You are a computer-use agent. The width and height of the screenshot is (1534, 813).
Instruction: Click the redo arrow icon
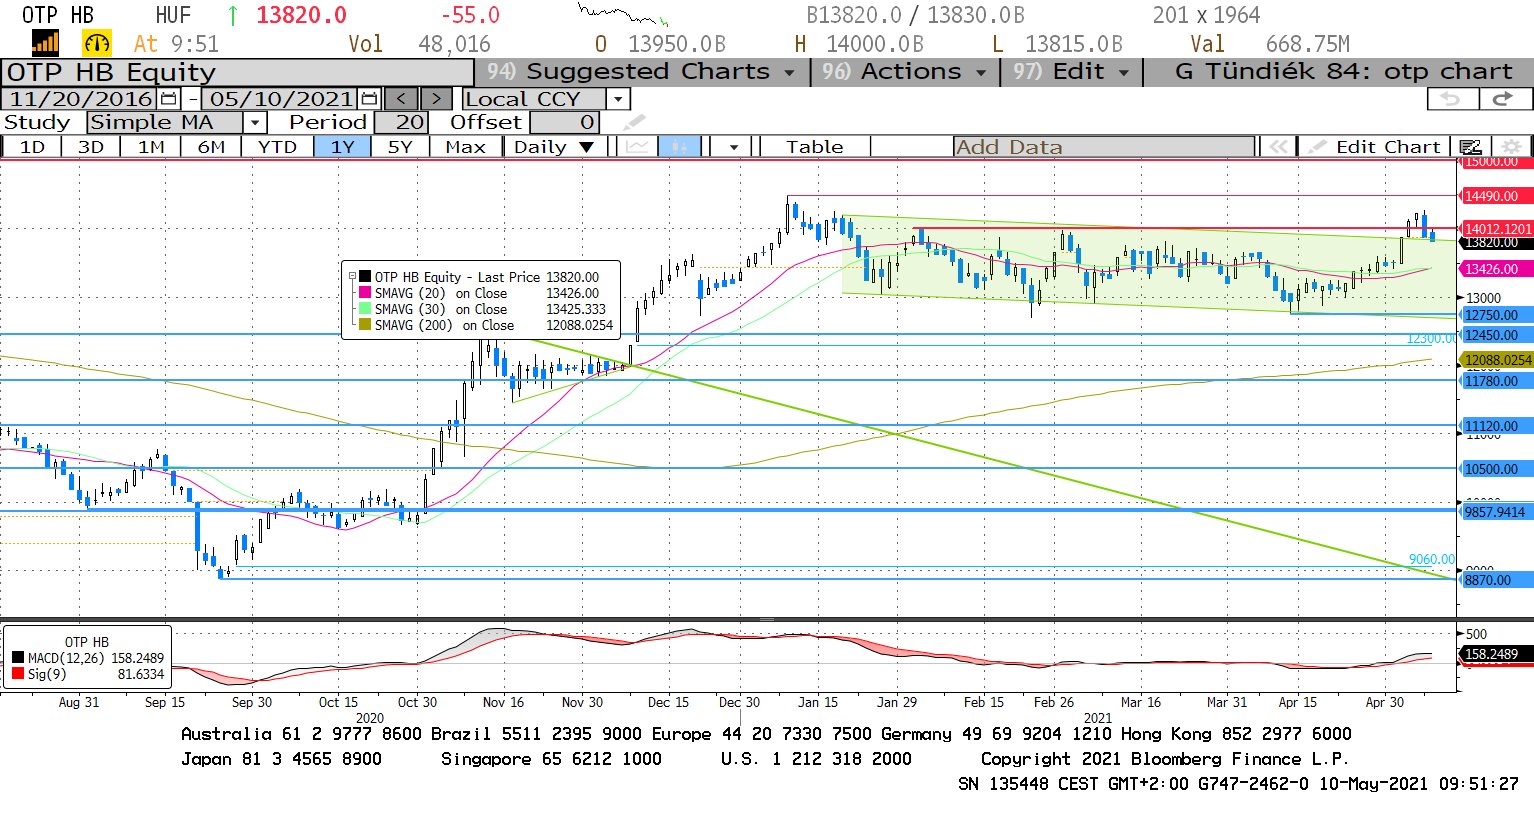(x=1503, y=98)
